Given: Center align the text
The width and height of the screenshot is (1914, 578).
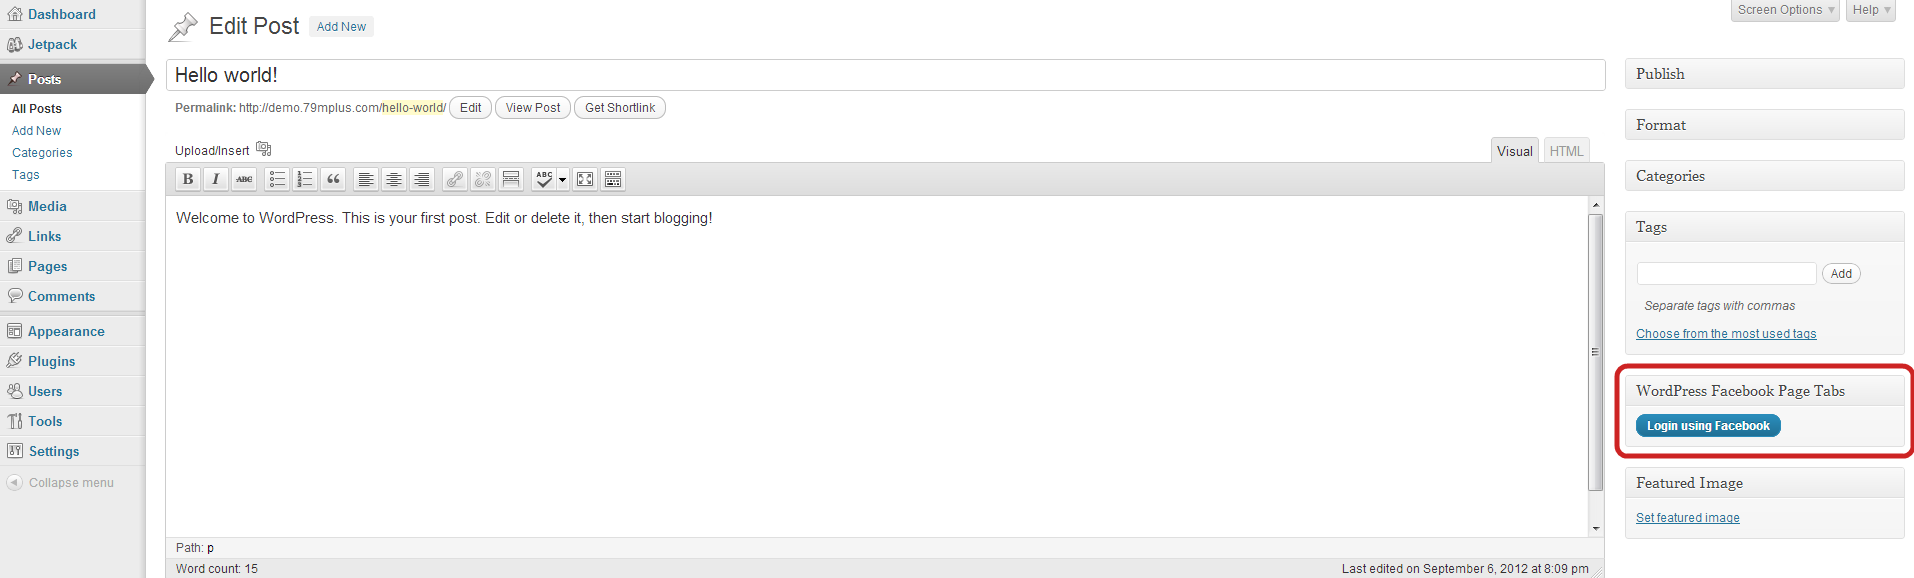Looking at the screenshot, I should click(x=394, y=179).
